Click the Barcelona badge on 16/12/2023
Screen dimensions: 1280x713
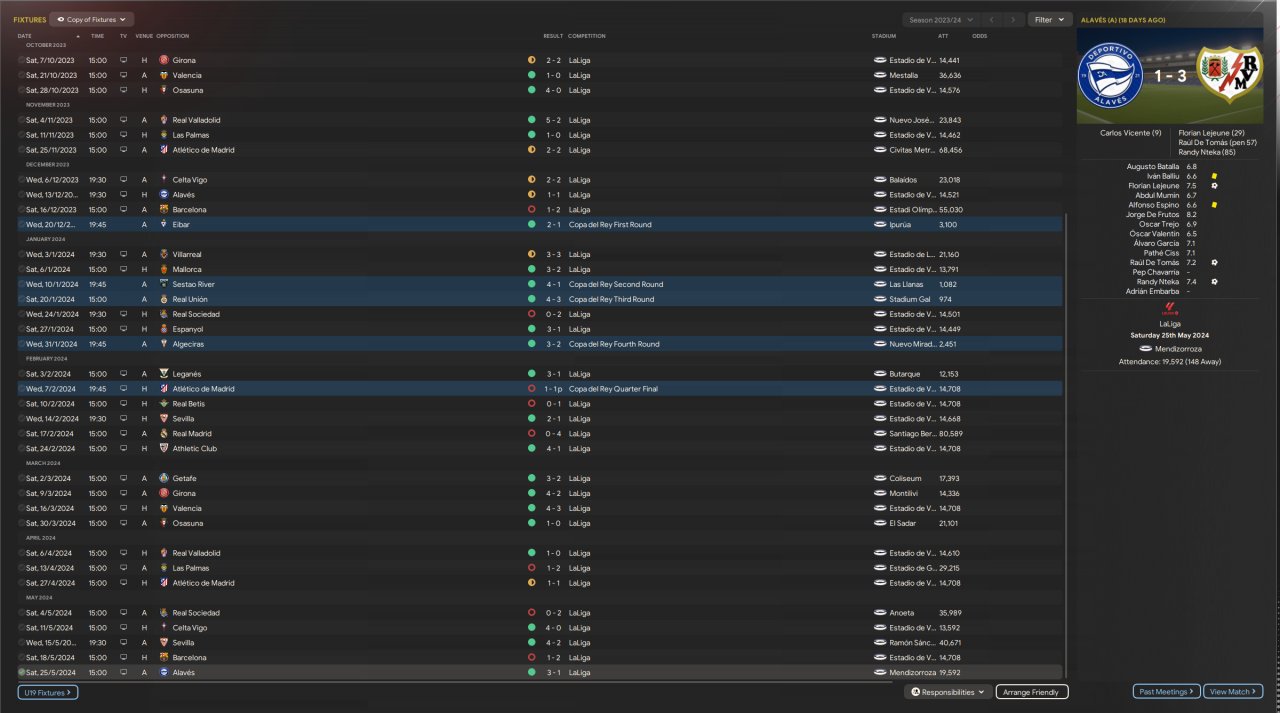(x=163, y=210)
